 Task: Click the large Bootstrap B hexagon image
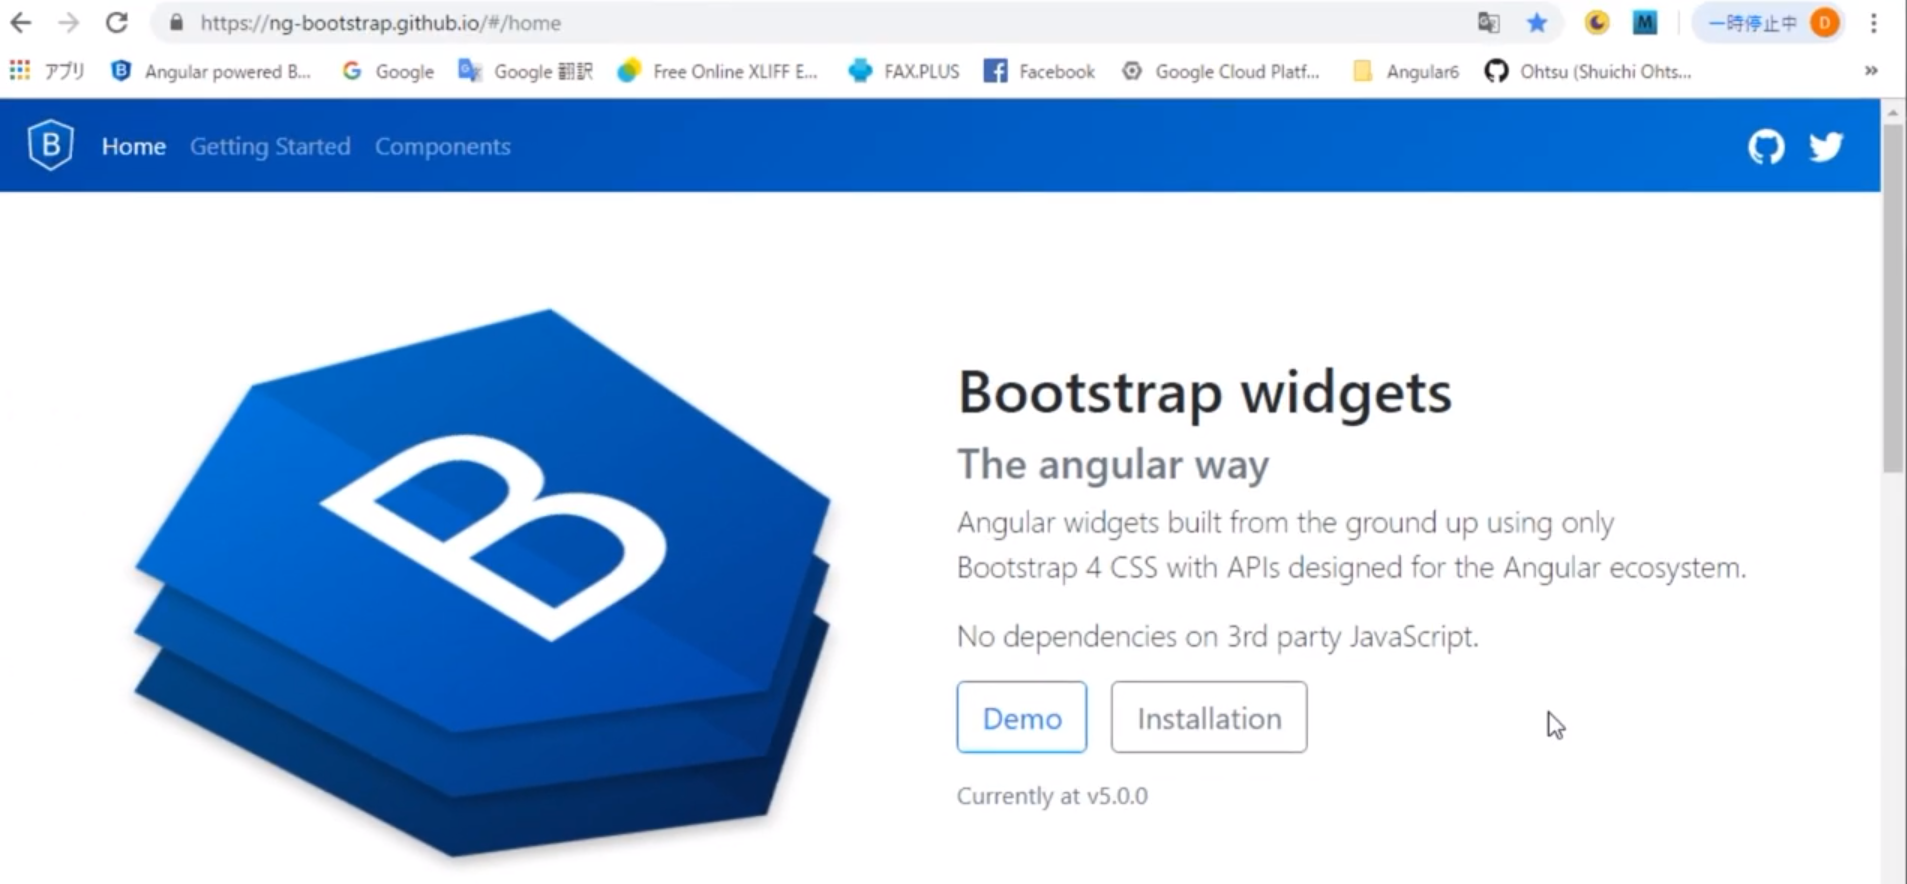point(482,583)
